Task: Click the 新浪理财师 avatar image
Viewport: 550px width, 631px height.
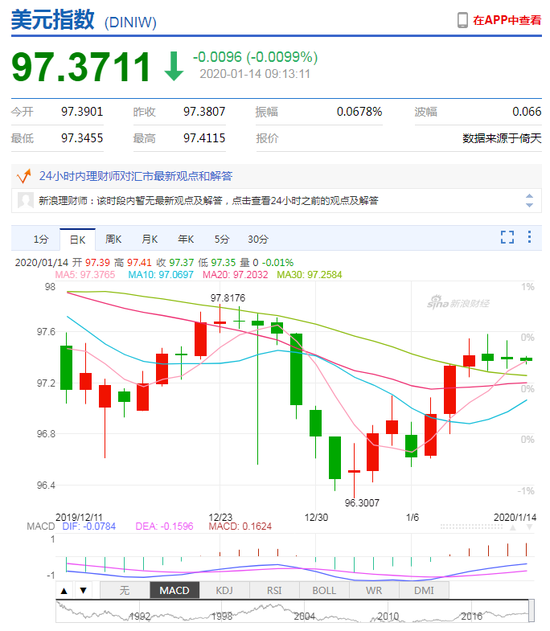Action: coord(26,200)
